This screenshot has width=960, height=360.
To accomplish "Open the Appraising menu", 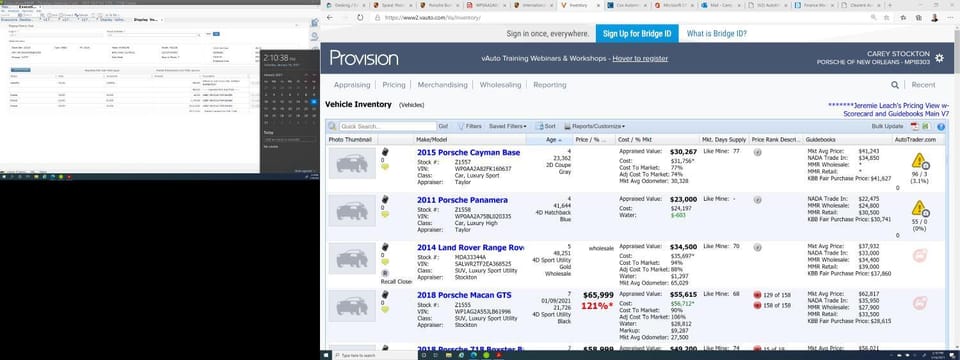I will (x=352, y=85).
